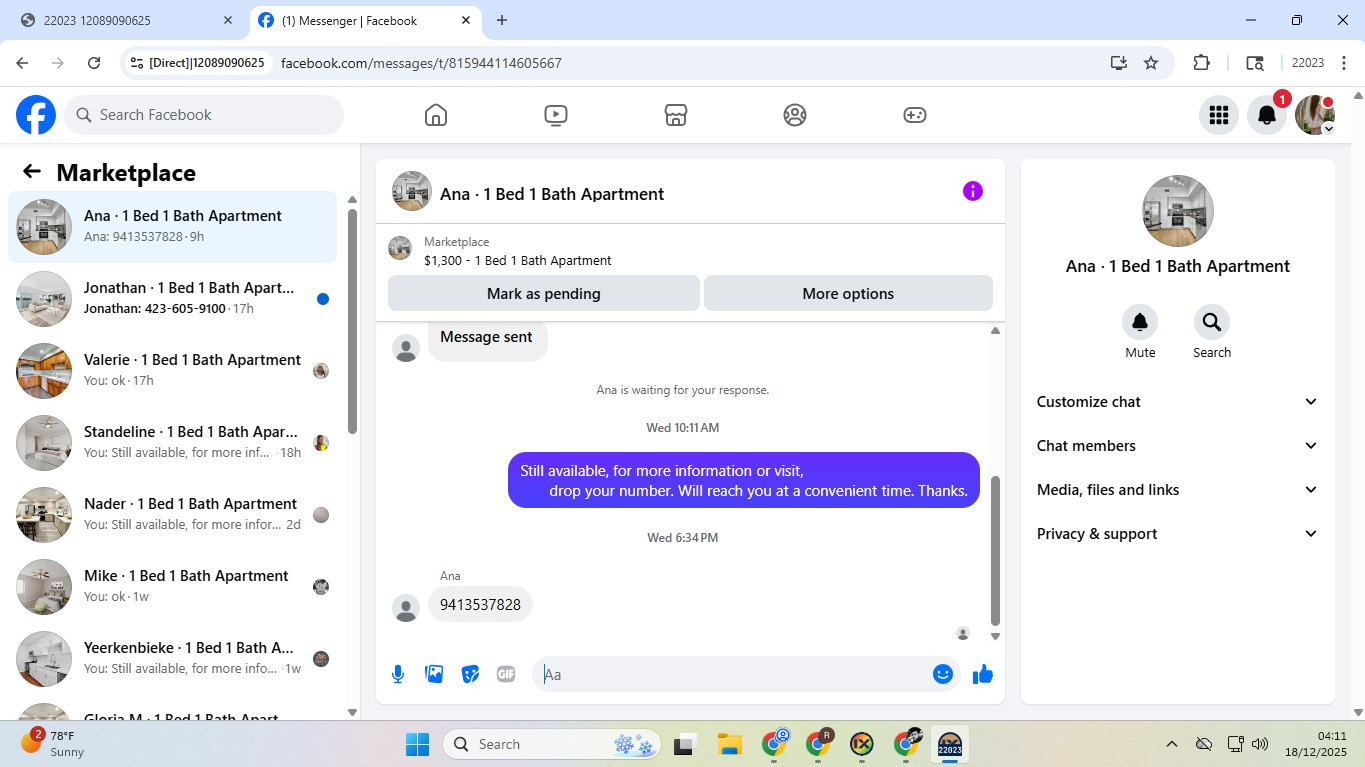This screenshot has width=1365, height=767.
Task: Send a thumbs-up like
Action: pos(983,674)
